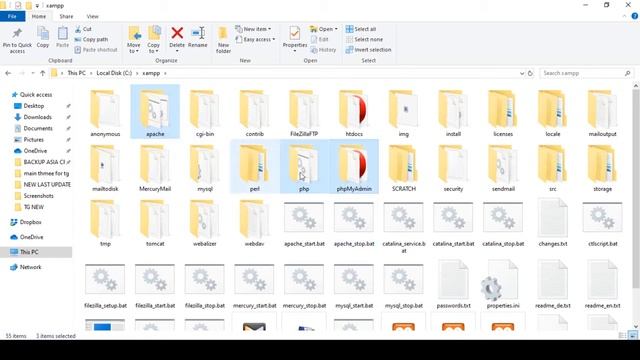Open NEW LAST UPDATE pinned folder

[47, 184]
